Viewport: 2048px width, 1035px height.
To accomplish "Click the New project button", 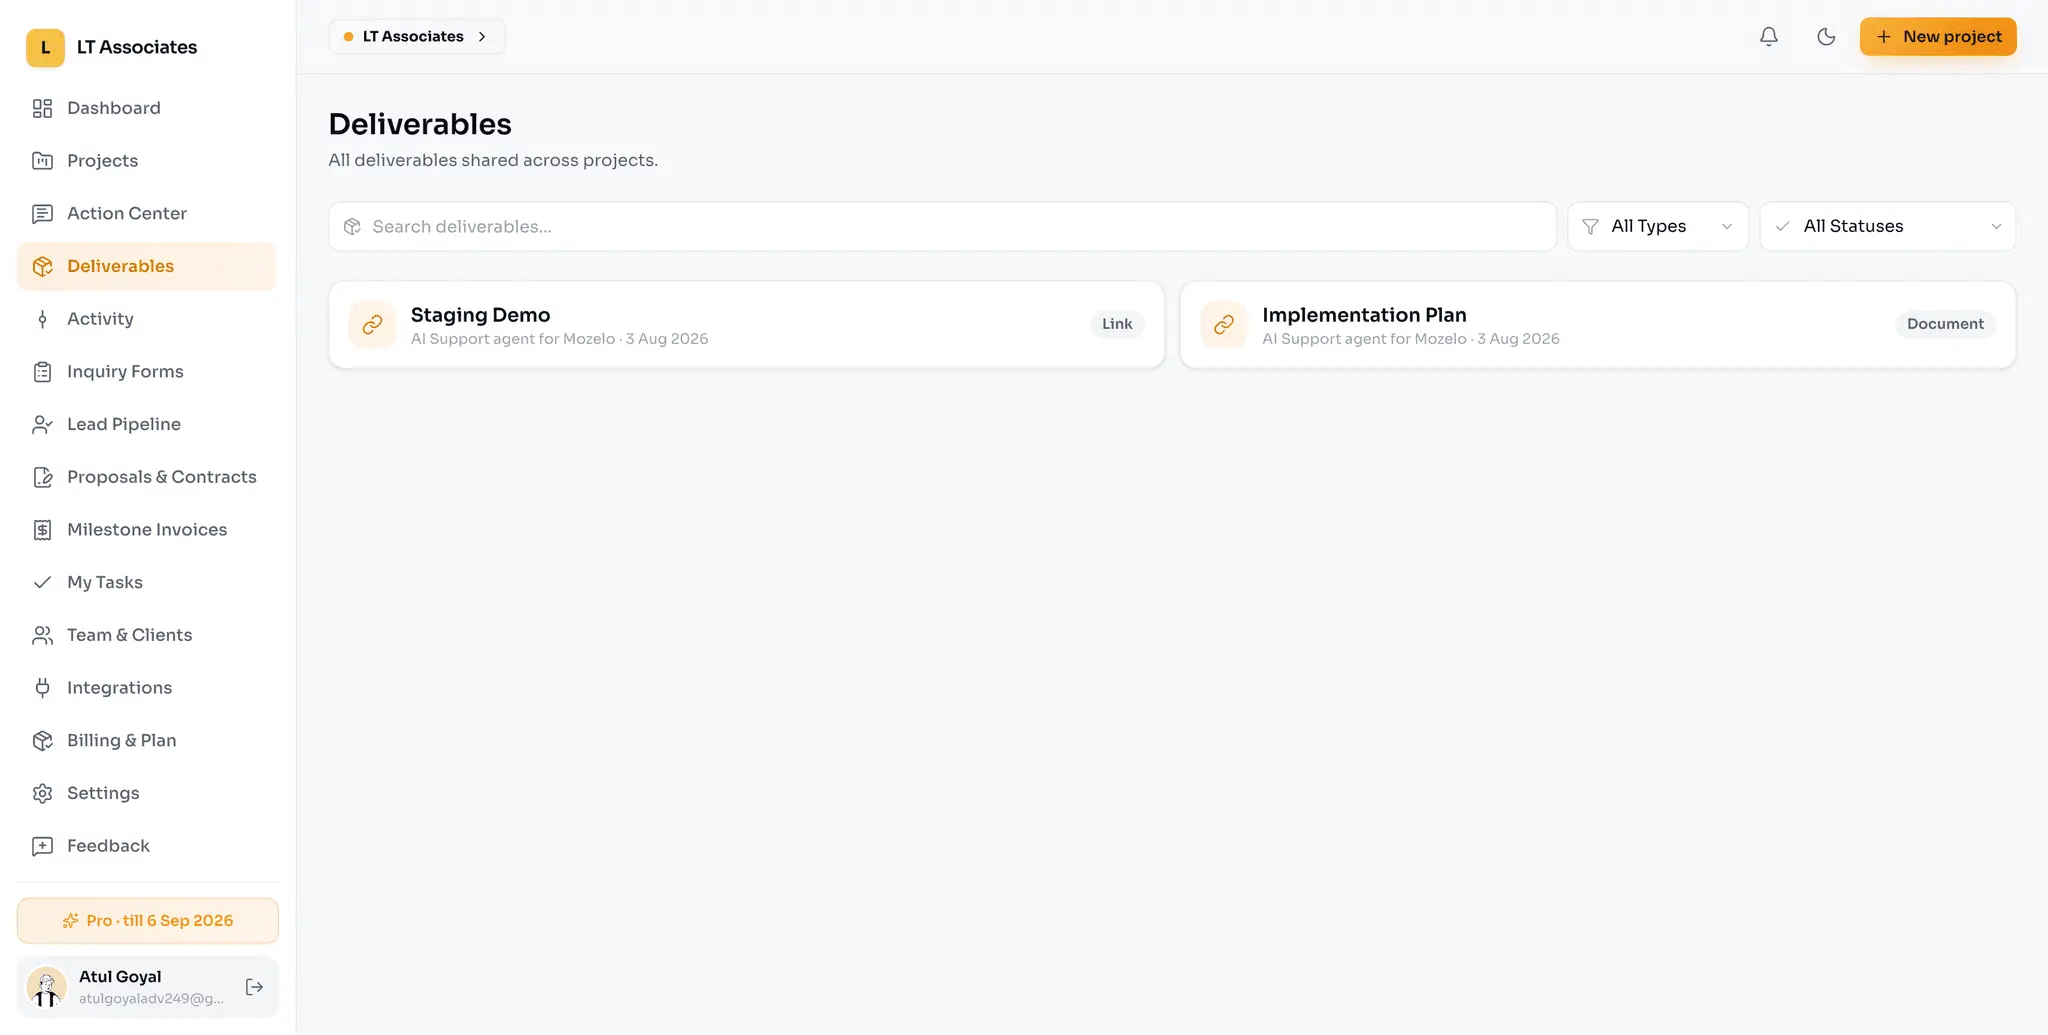I will pyautogui.click(x=1938, y=37).
